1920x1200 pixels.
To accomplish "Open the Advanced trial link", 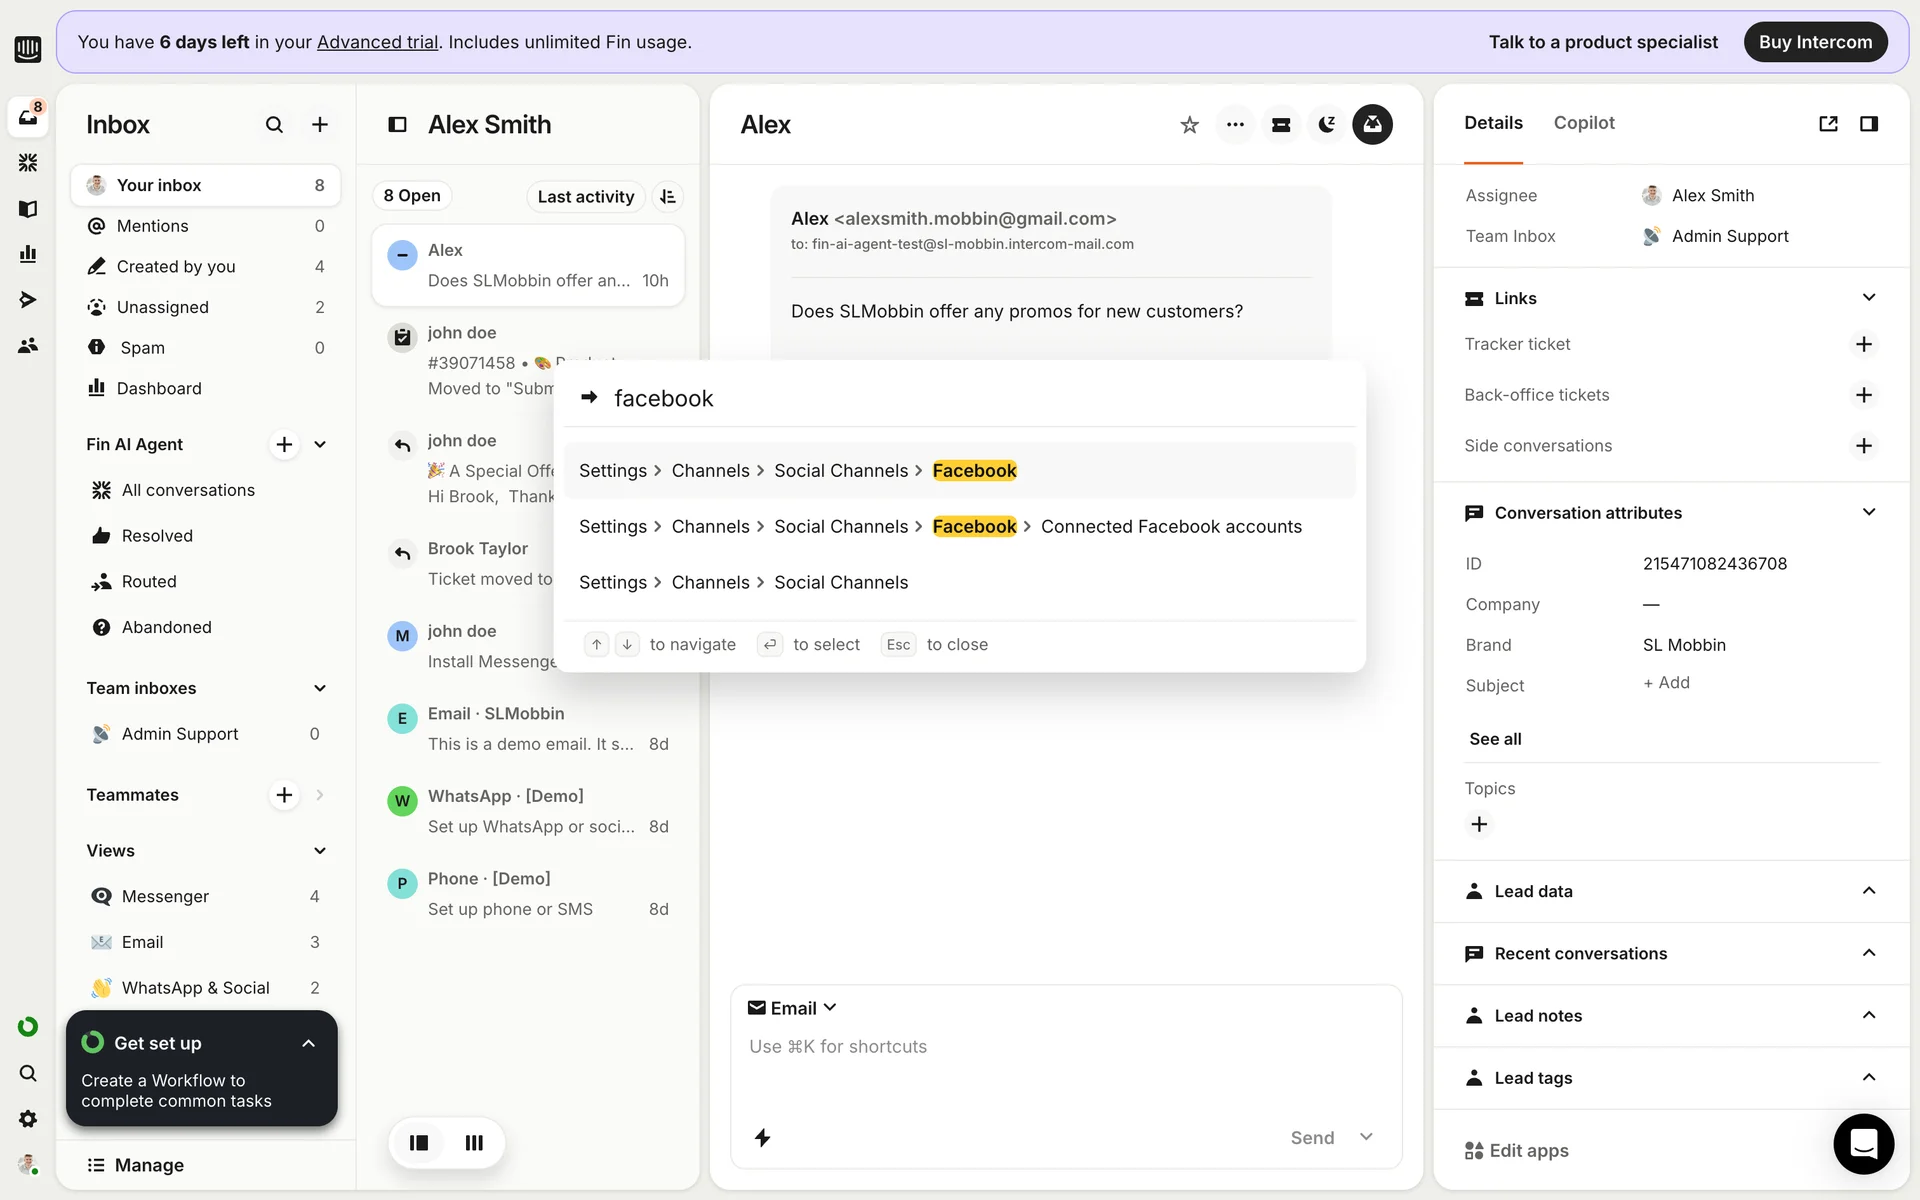I will (x=377, y=42).
